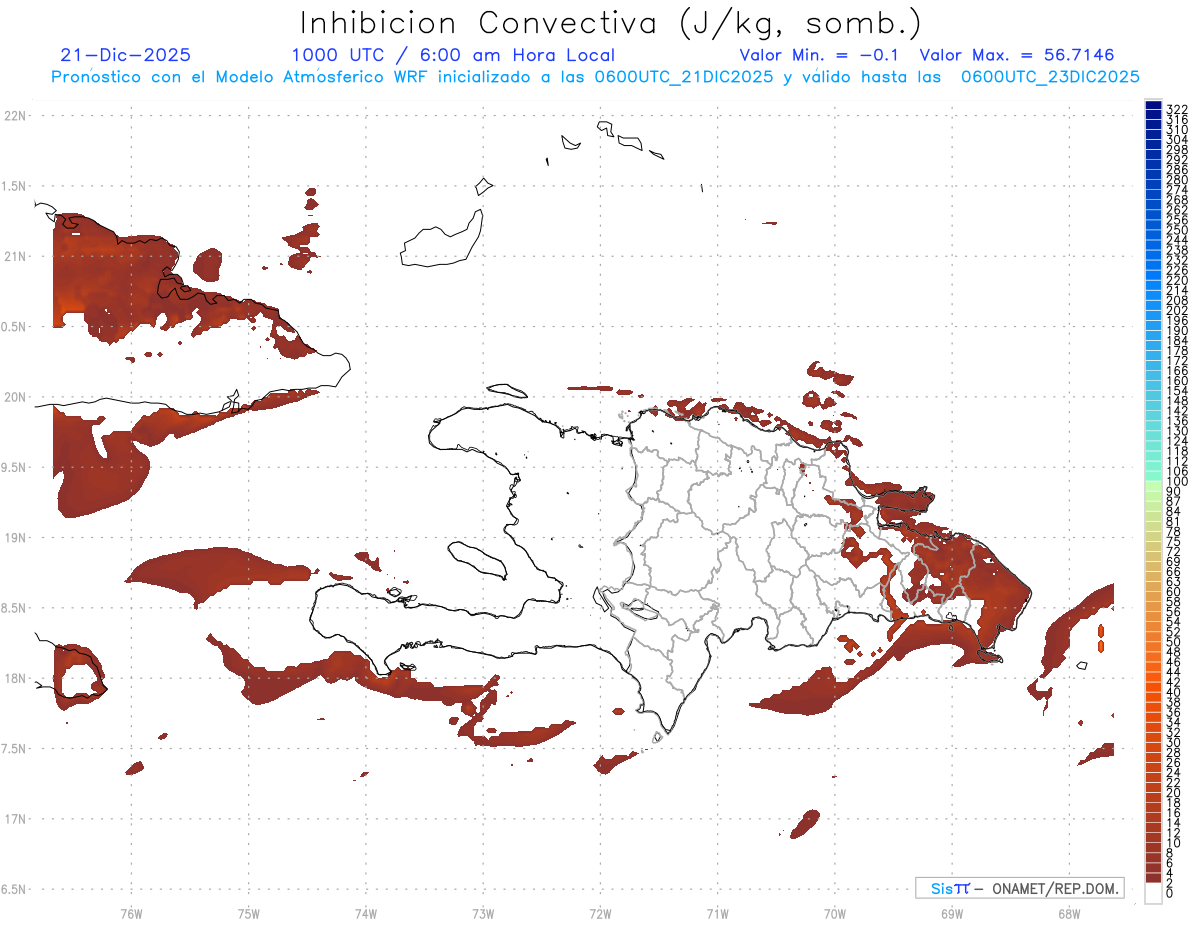The image size is (1200, 927).
Task: Click the "76W" longitude label
Action: [x=131, y=913]
